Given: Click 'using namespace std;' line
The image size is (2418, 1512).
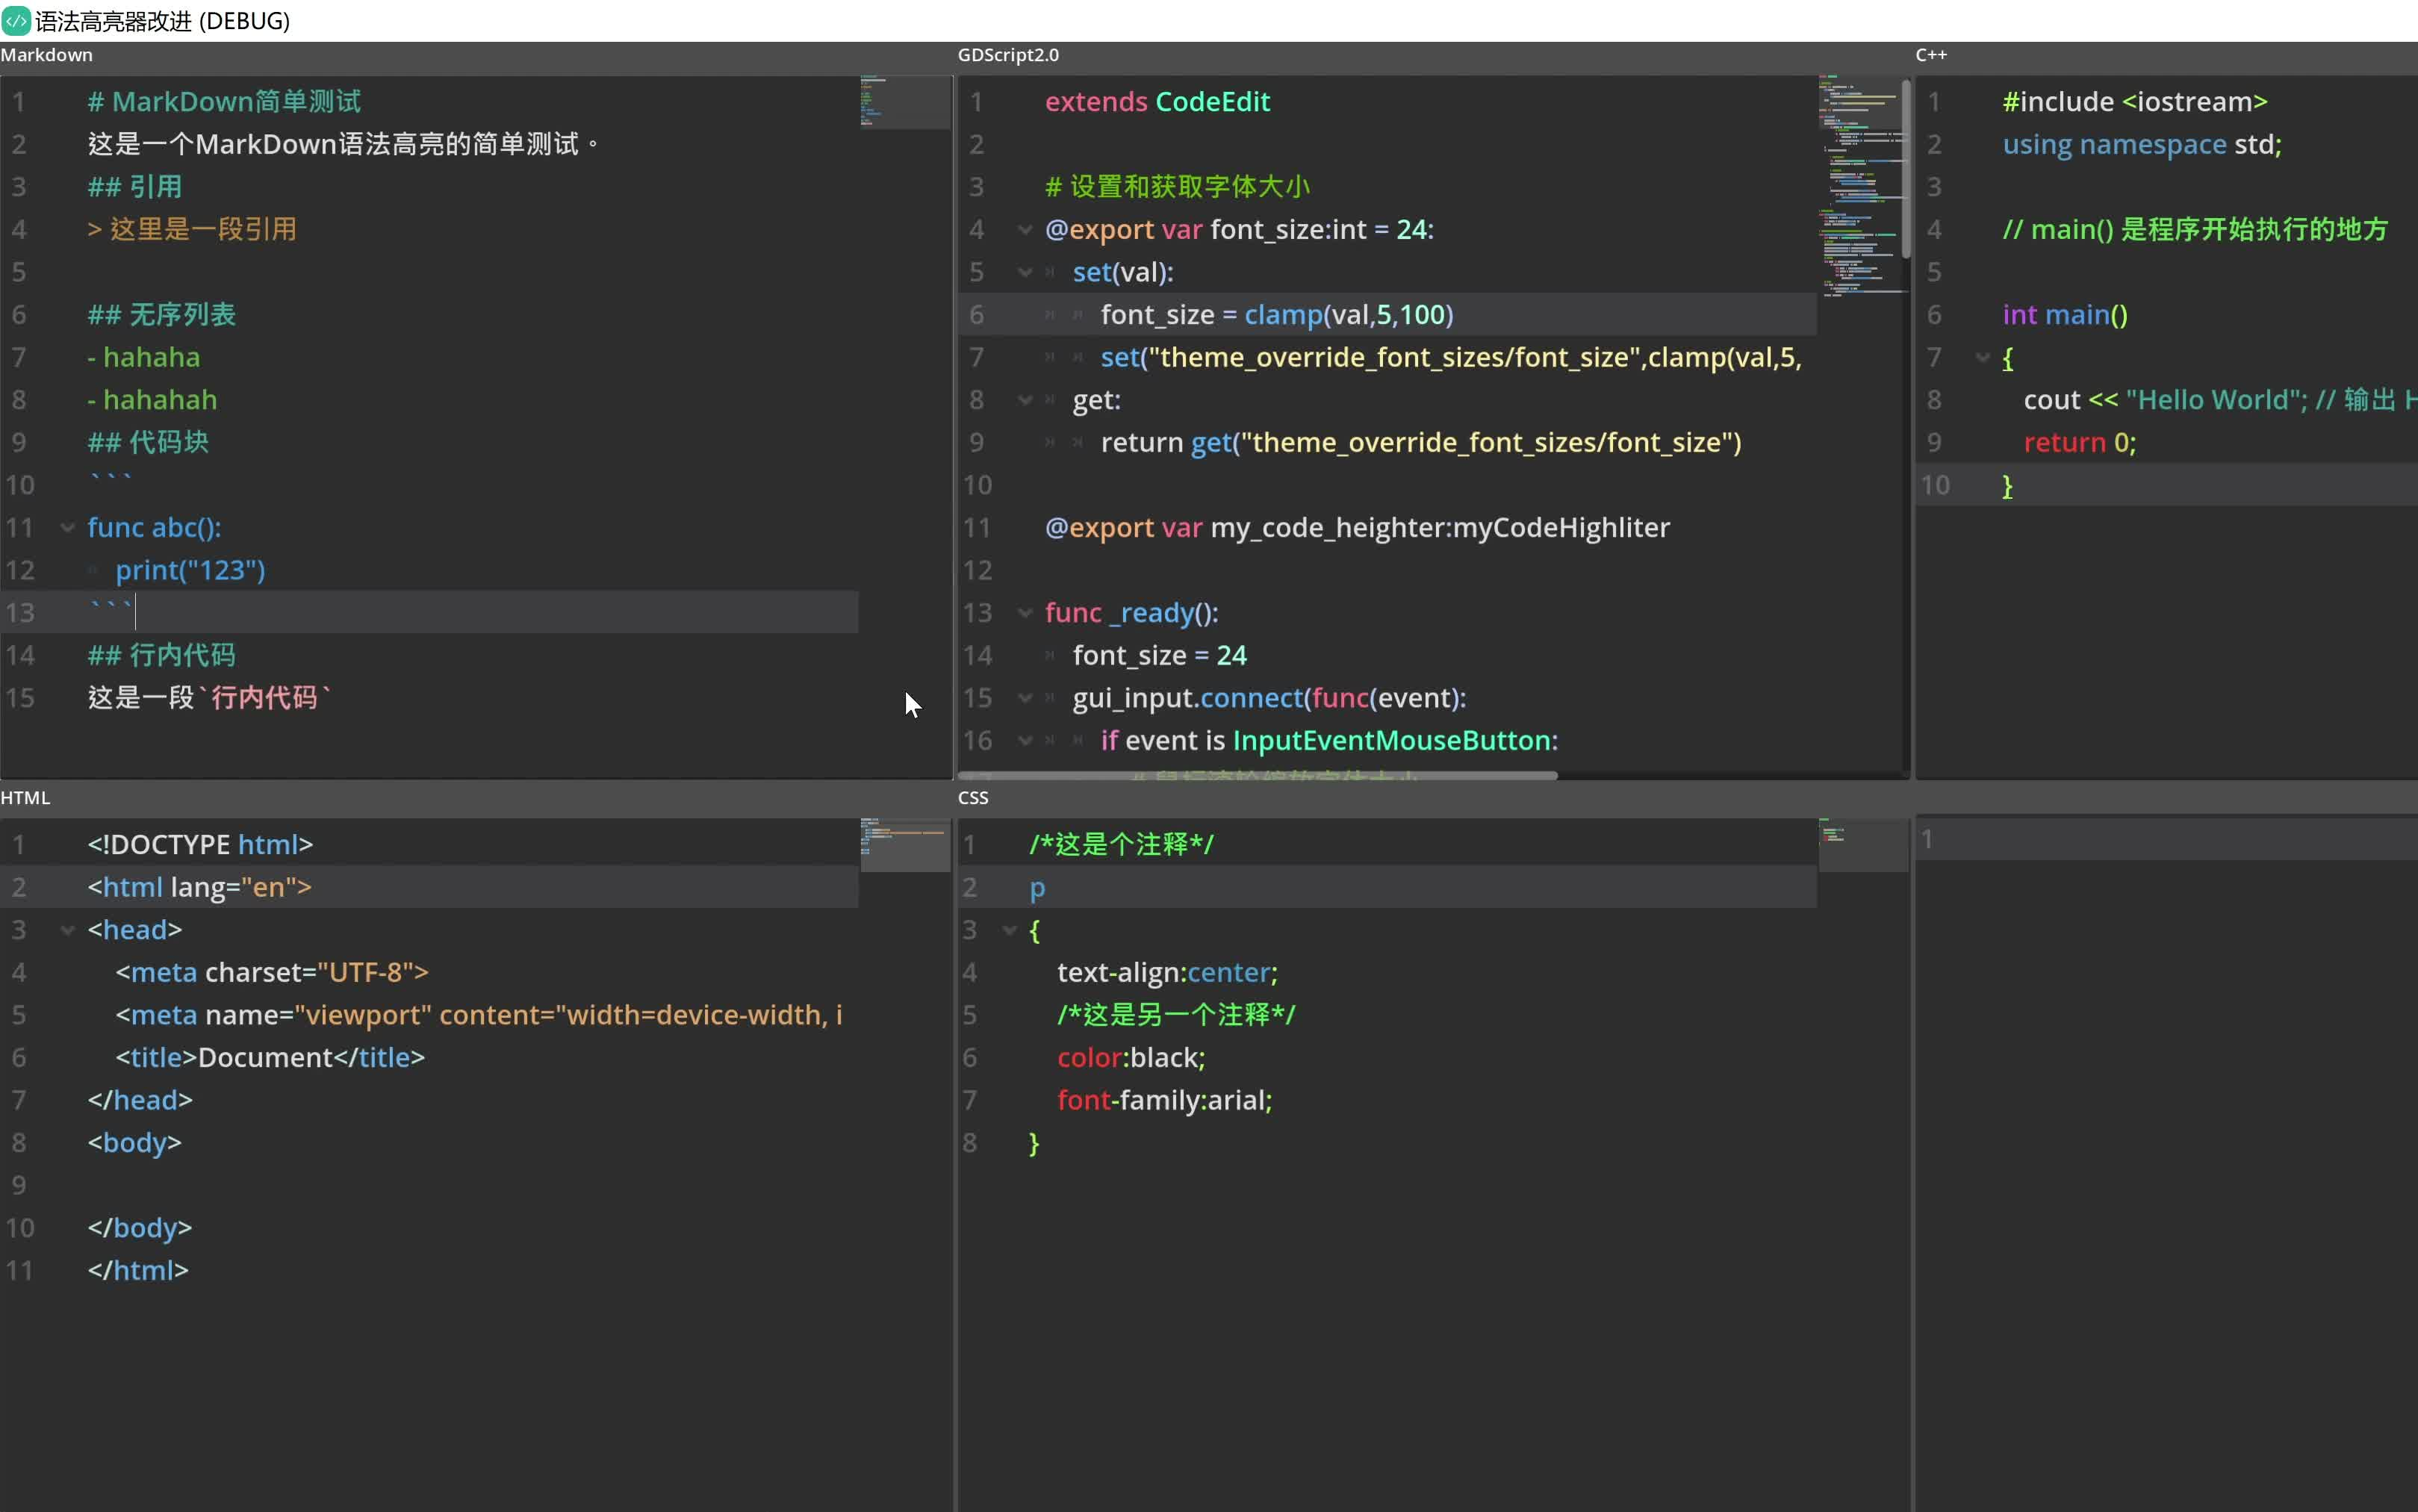Looking at the screenshot, I should click(2142, 145).
